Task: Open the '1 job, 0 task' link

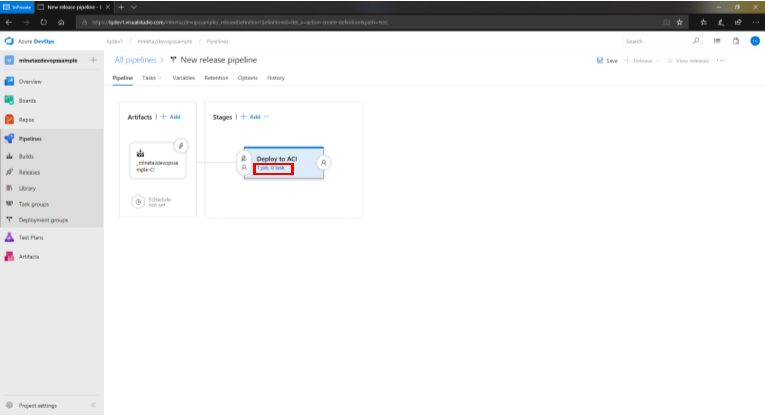Action: pyautogui.click(x=273, y=168)
